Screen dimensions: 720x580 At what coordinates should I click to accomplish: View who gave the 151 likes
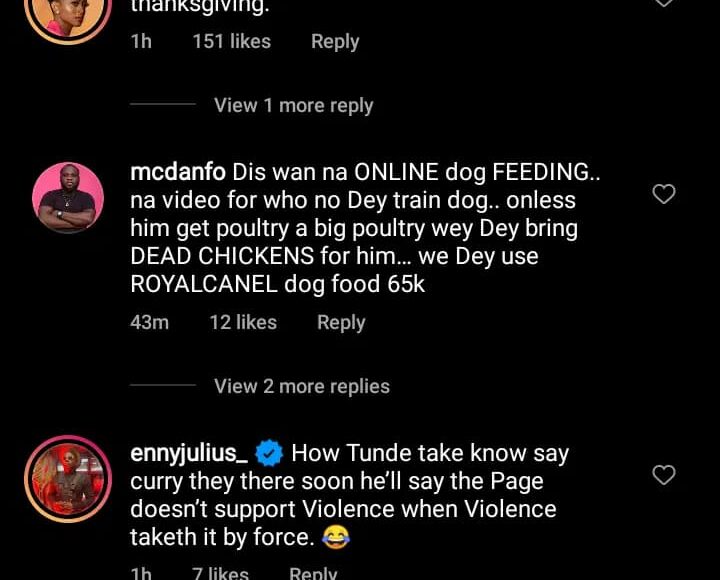point(231,42)
